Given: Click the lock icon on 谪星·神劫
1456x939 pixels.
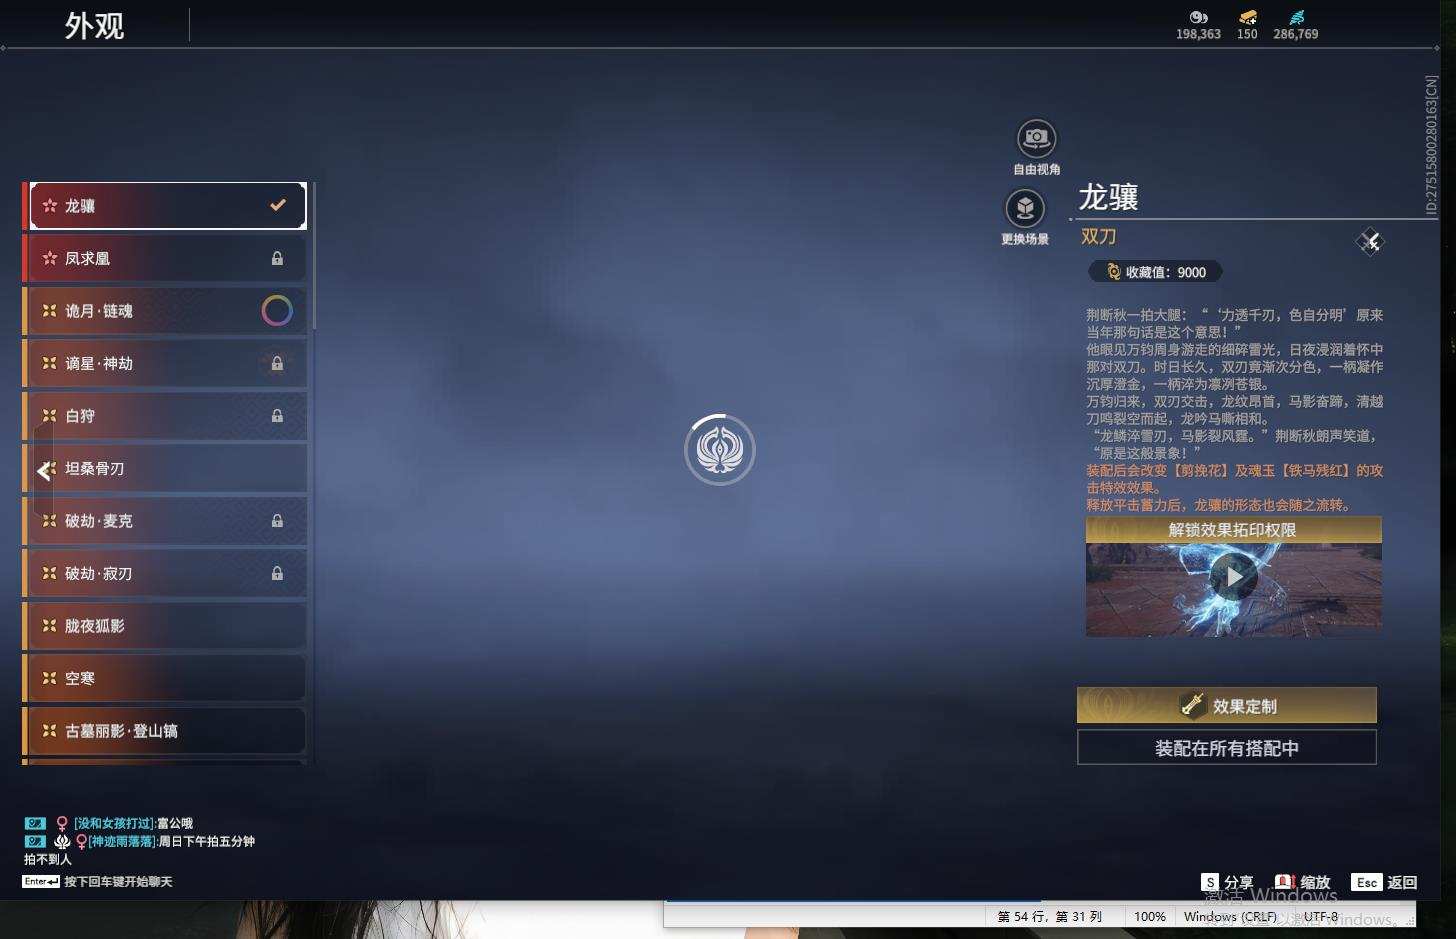Looking at the screenshot, I should pos(277,363).
